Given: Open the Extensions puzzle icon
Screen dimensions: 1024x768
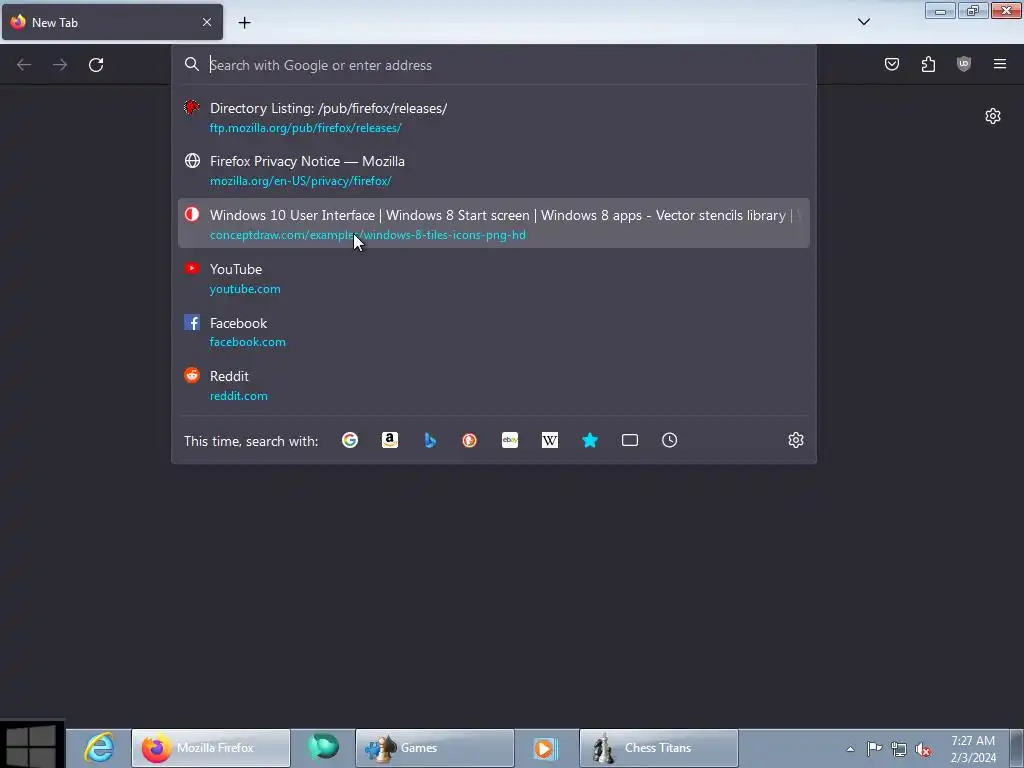Looking at the screenshot, I should pos(928,64).
